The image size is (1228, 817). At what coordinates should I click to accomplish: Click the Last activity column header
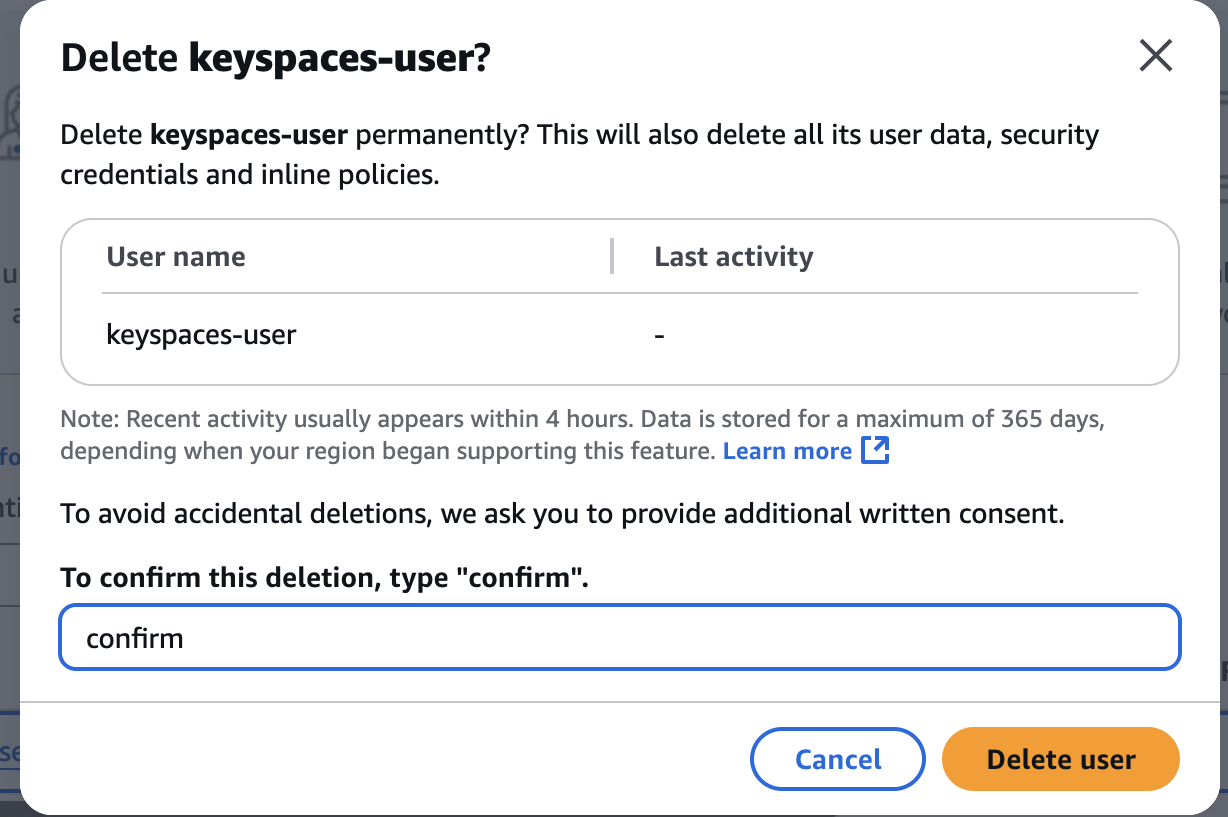click(x=733, y=257)
